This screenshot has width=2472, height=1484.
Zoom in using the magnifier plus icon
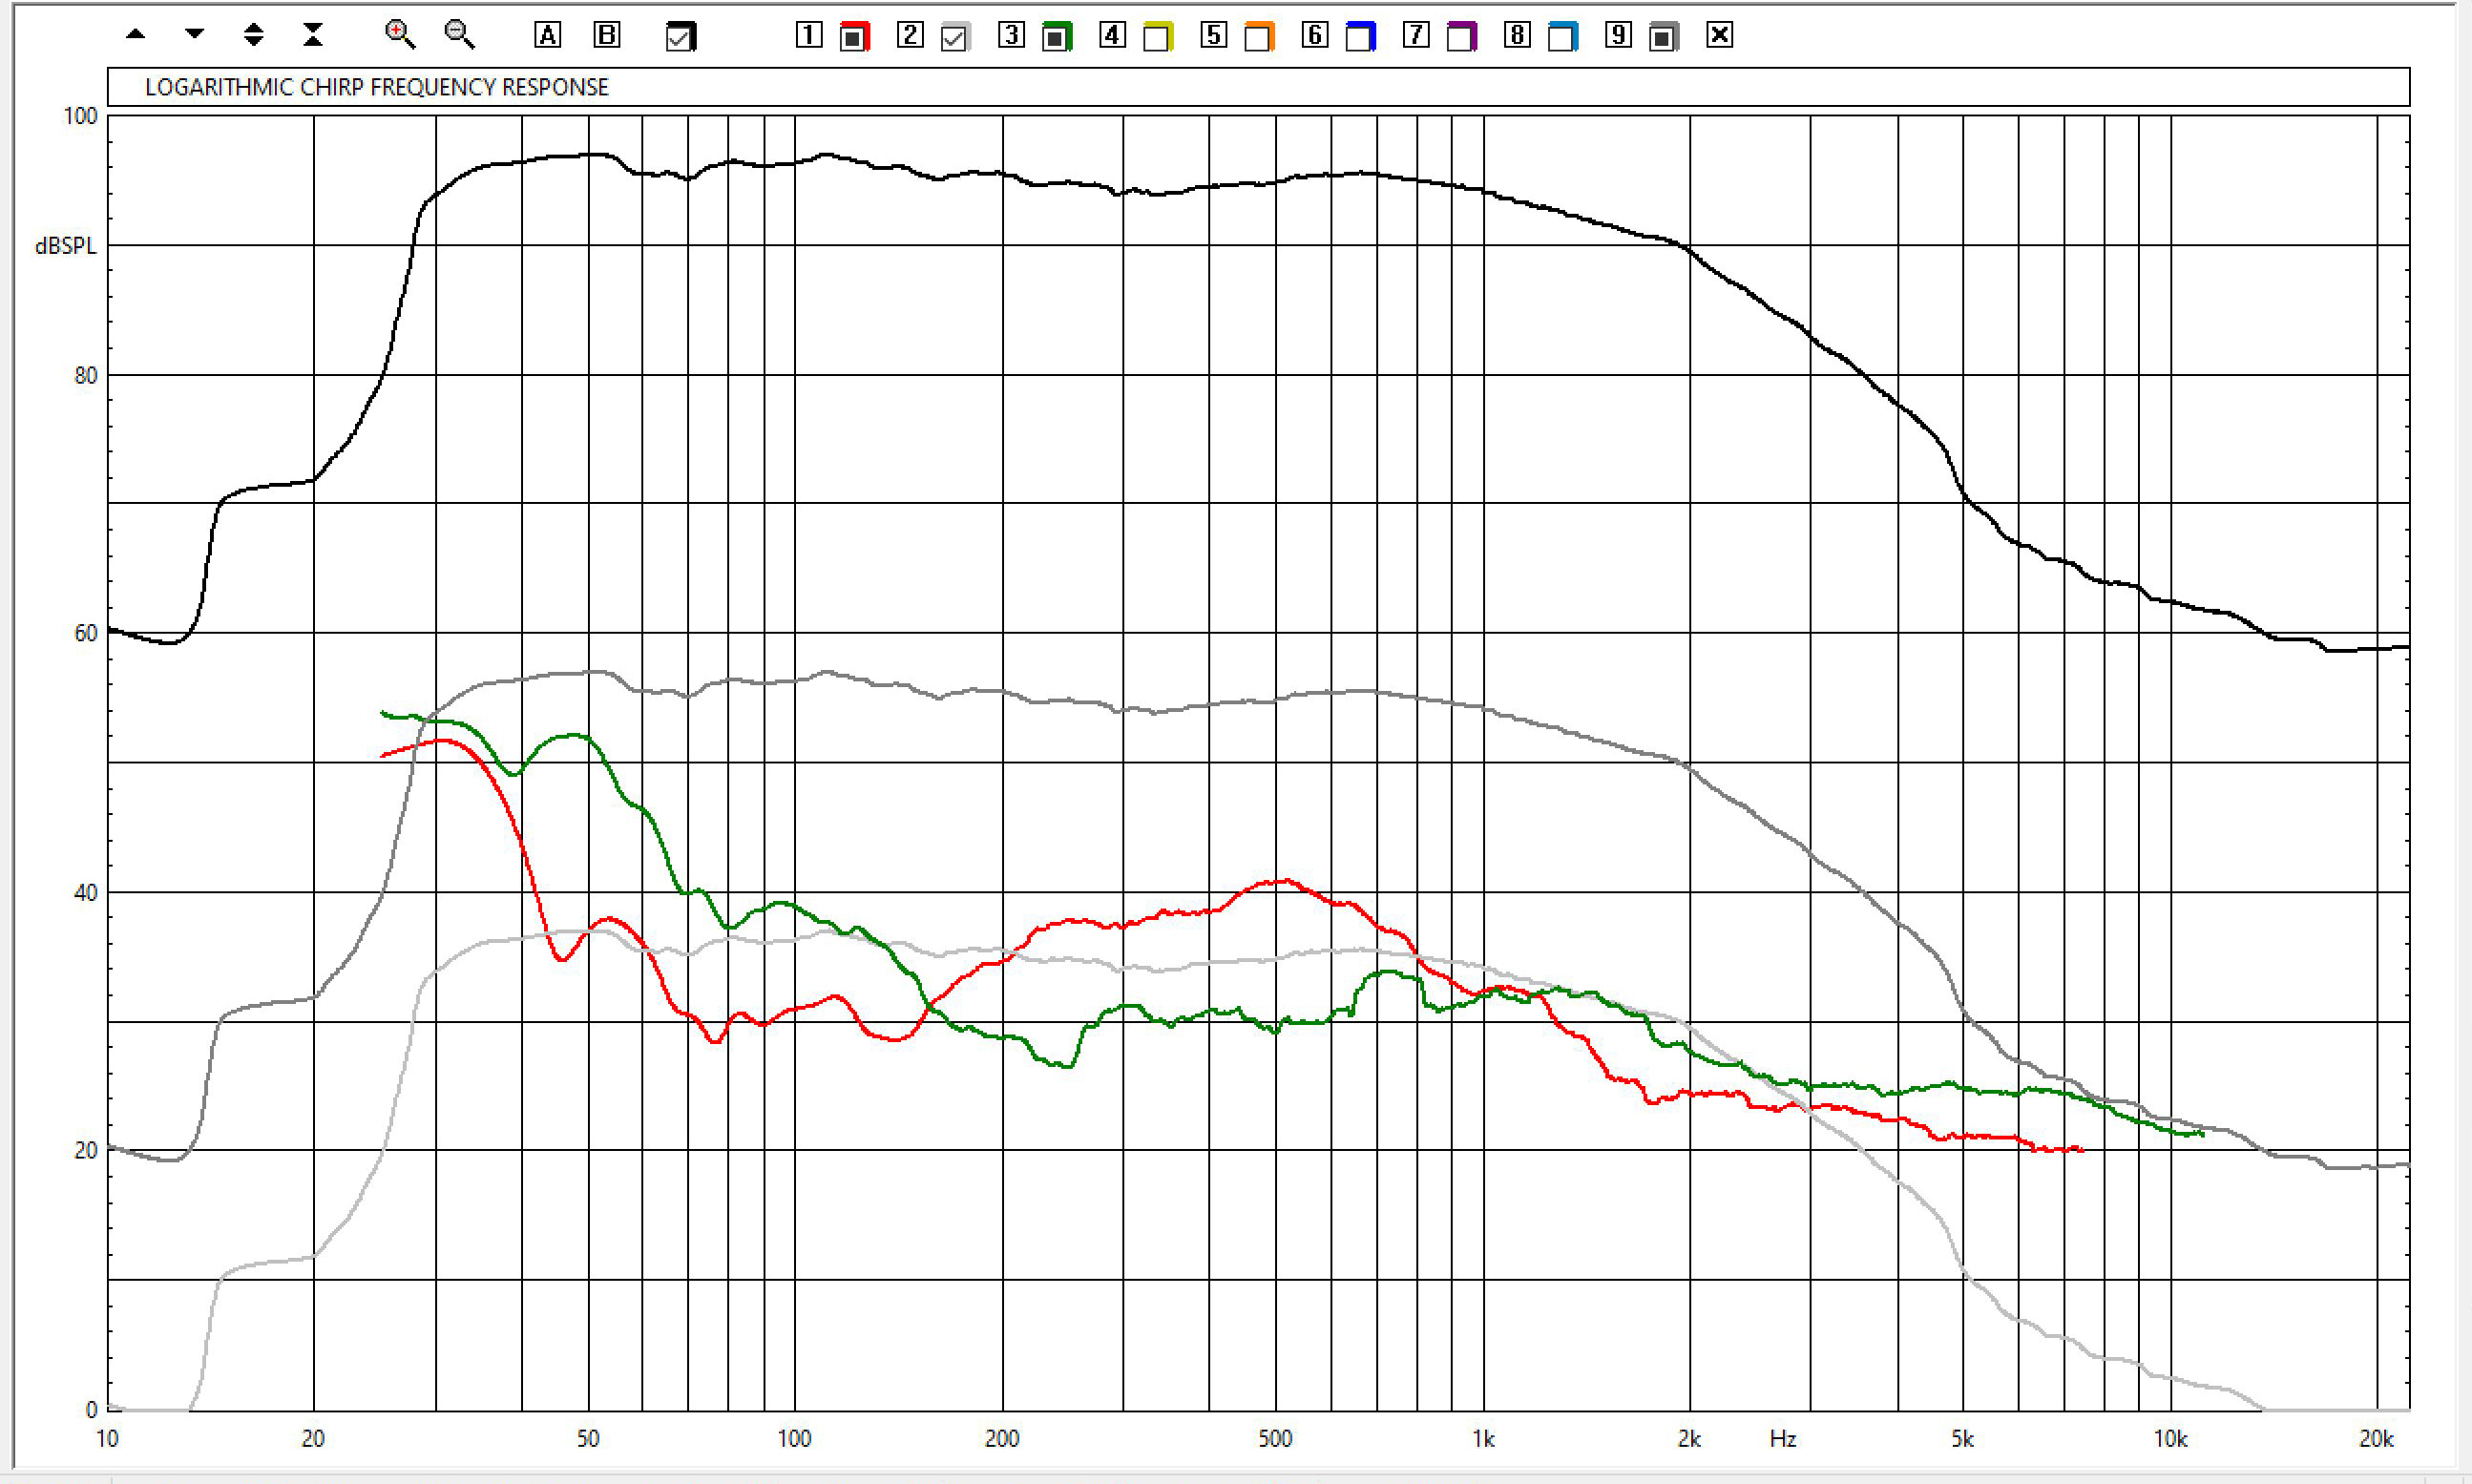pos(400,35)
